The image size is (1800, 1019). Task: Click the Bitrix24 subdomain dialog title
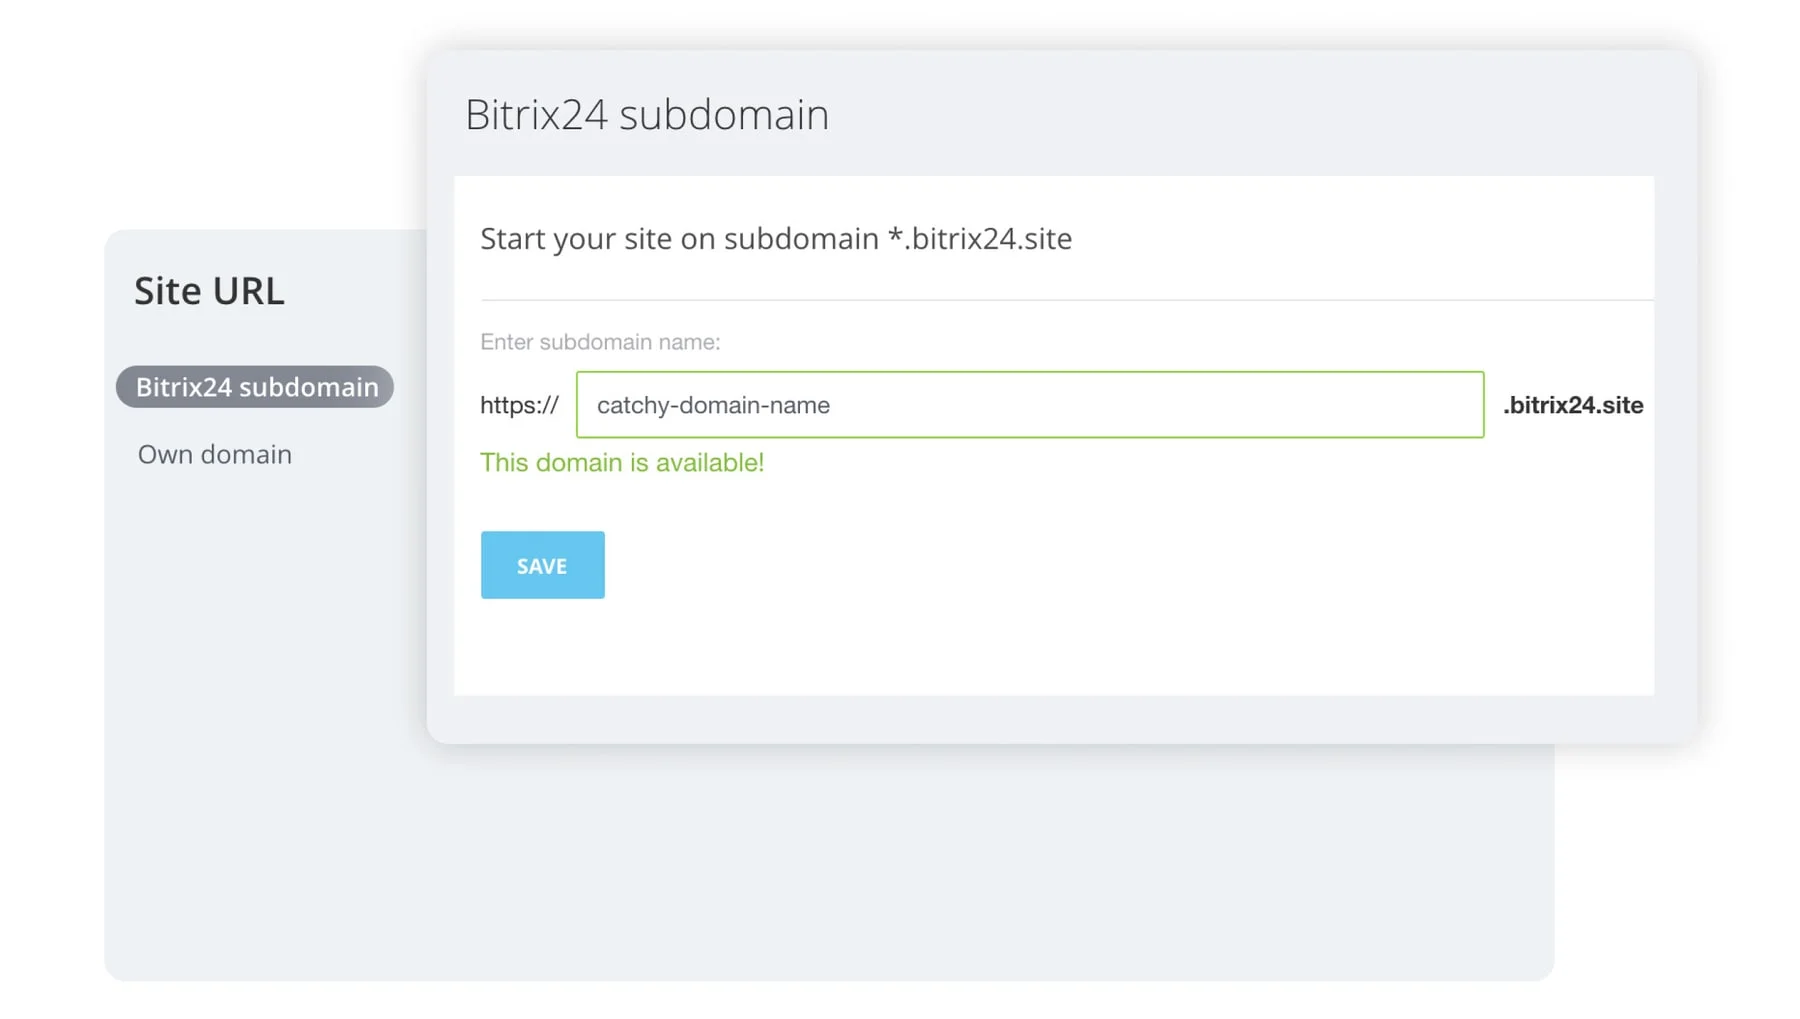click(x=646, y=114)
